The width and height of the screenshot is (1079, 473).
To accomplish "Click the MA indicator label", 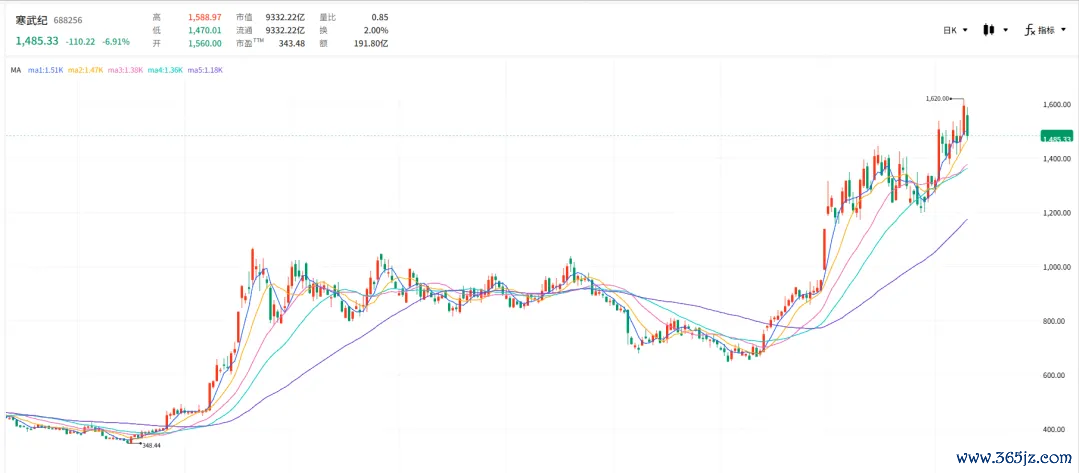I will 15,70.
